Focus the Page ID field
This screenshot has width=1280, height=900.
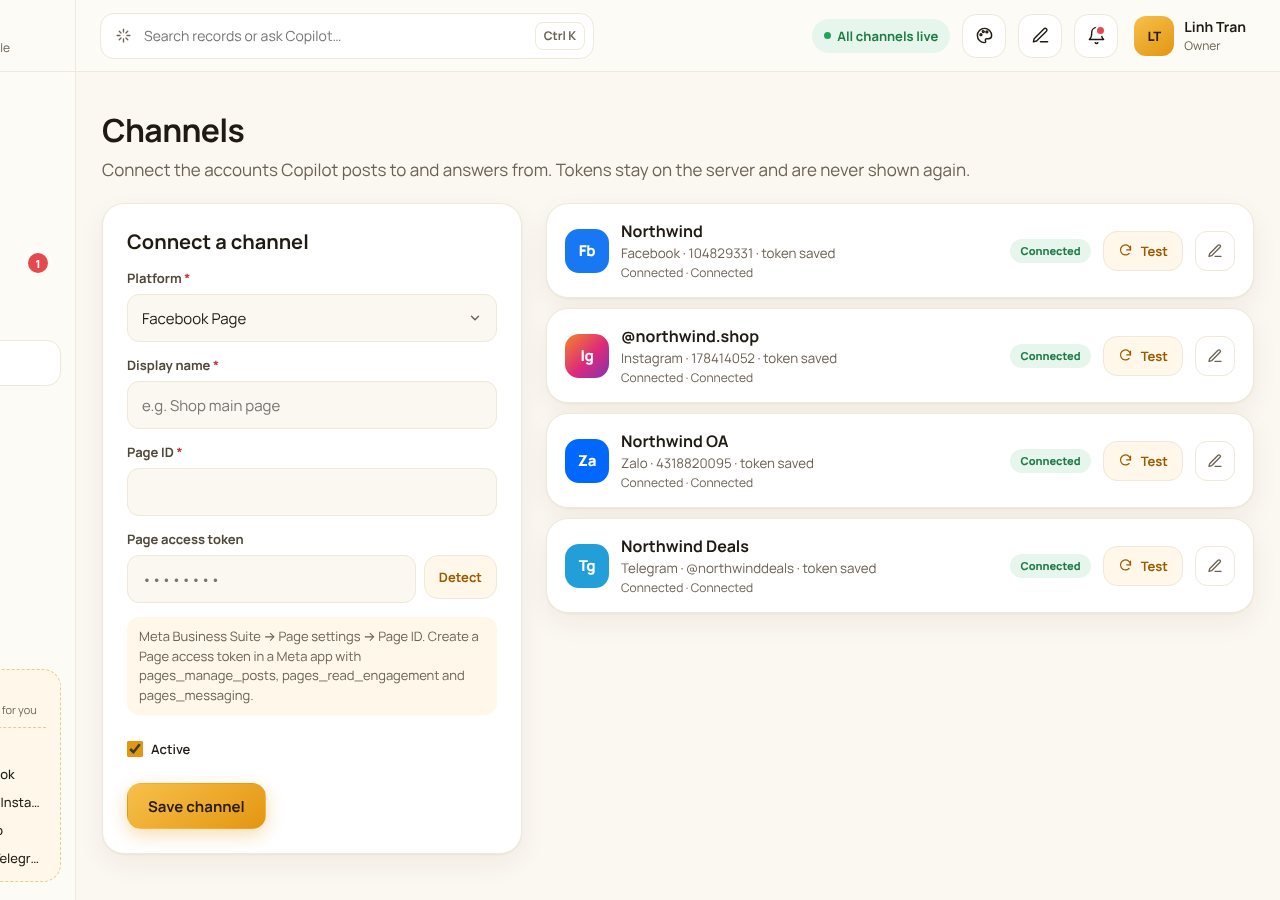coord(312,492)
